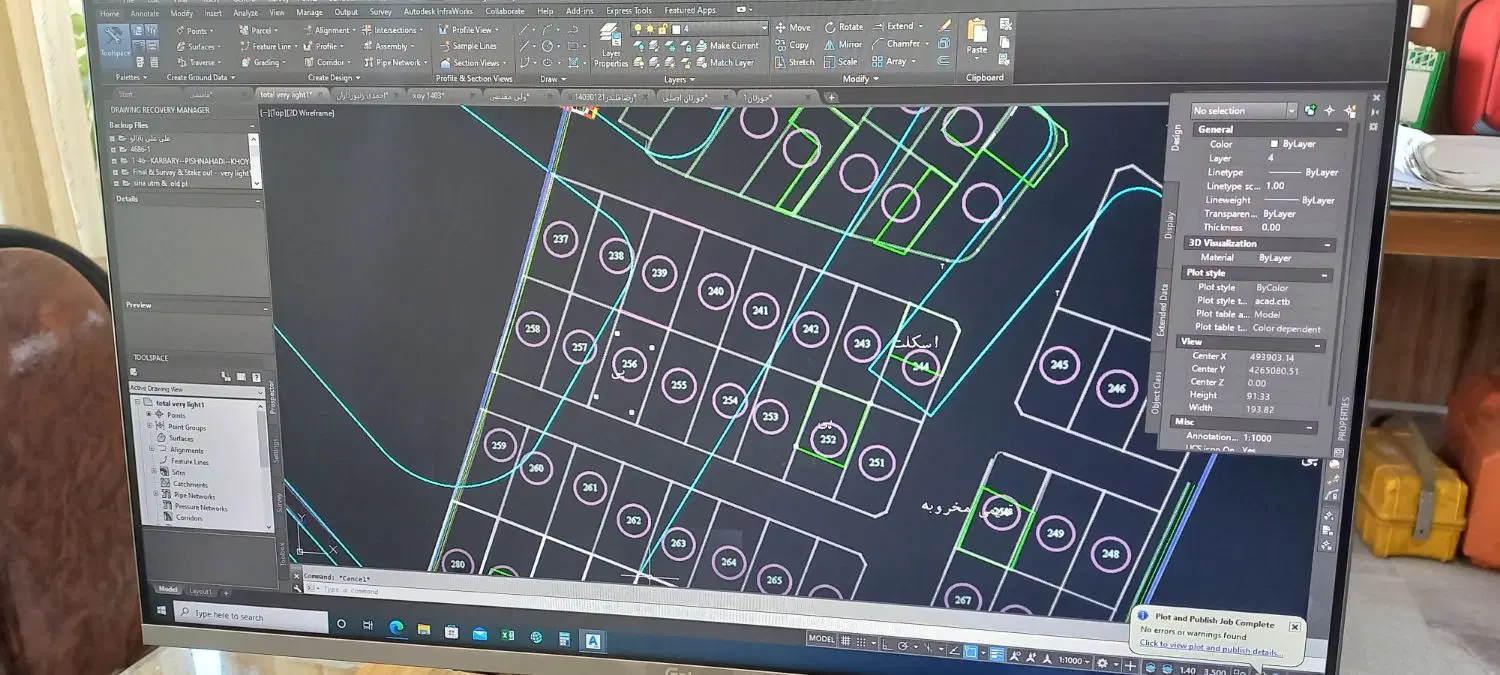Image resolution: width=1500 pixels, height=675 pixels.
Task: Switch to the Layout1 tab
Action: click(200, 591)
